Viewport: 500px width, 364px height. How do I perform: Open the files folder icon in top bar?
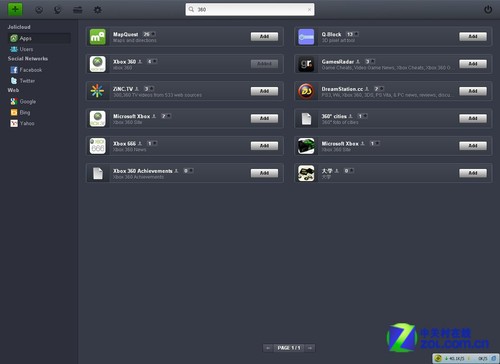coord(78,10)
